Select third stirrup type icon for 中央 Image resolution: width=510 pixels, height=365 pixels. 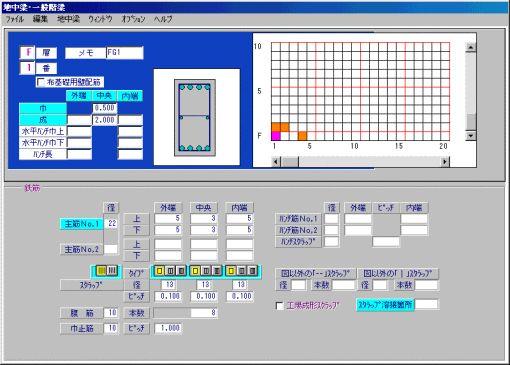point(217,271)
